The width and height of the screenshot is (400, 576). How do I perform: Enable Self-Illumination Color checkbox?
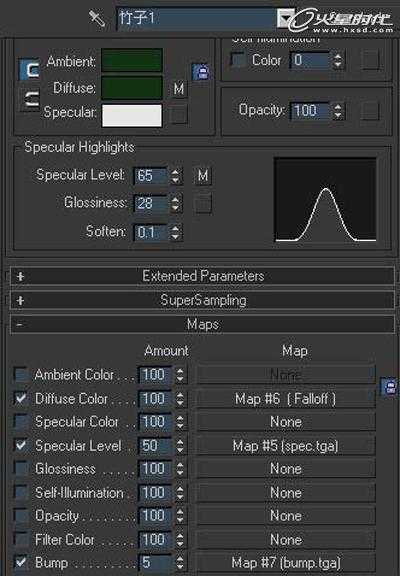(x=237, y=59)
